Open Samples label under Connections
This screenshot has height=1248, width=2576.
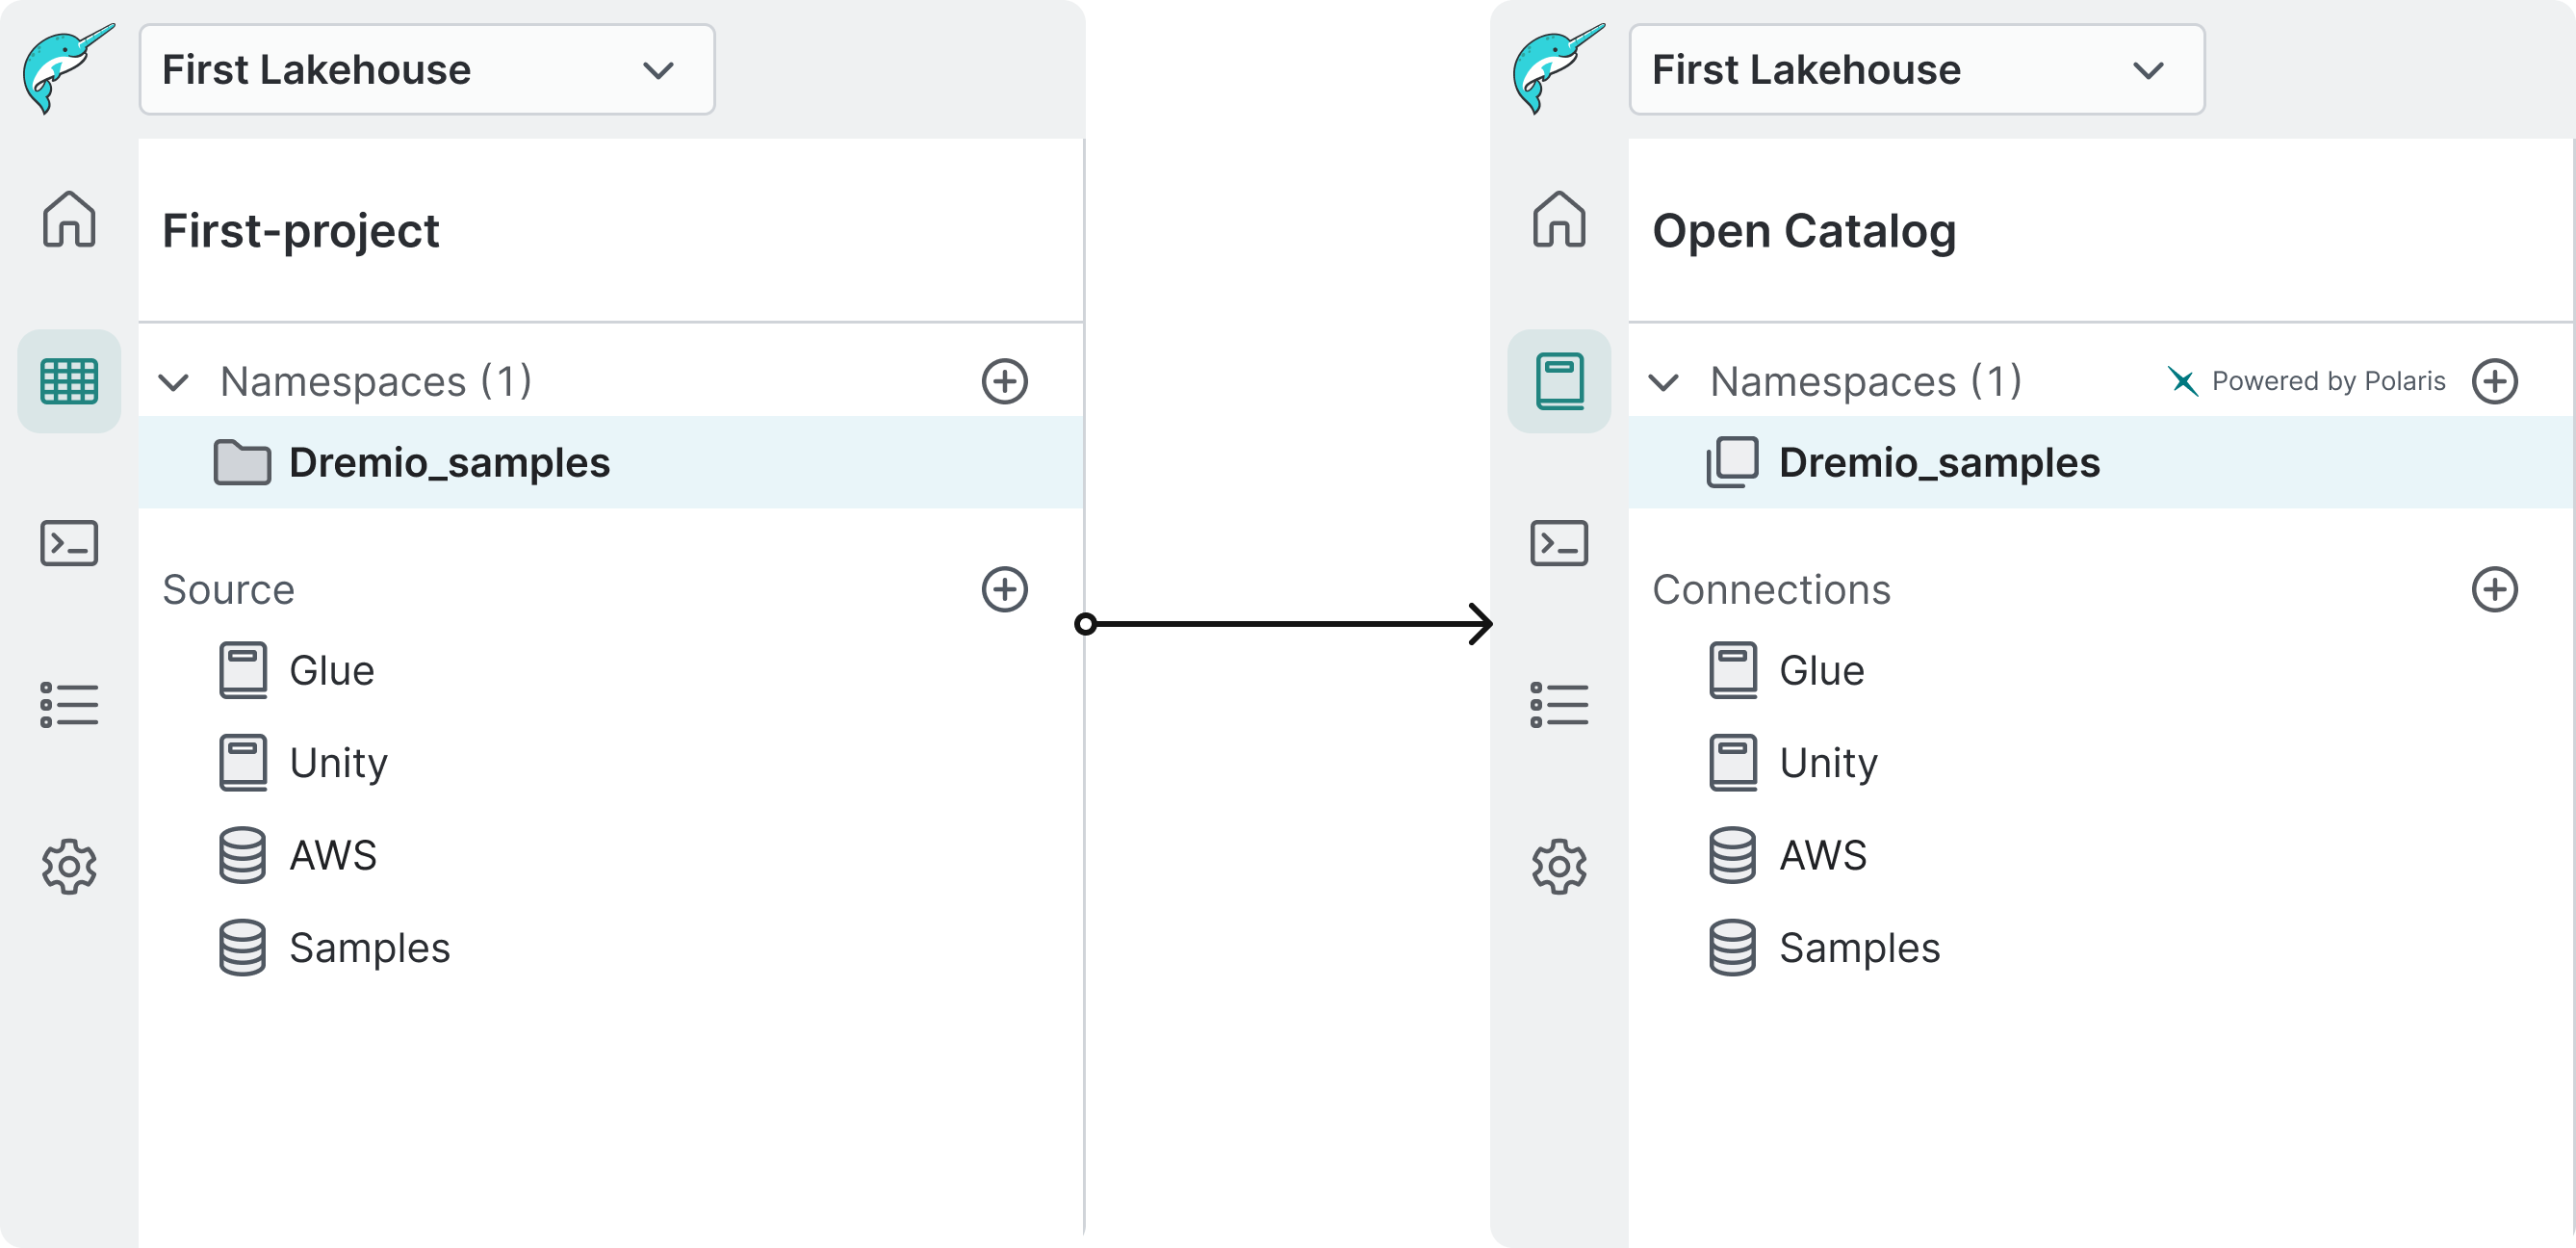point(1860,949)
